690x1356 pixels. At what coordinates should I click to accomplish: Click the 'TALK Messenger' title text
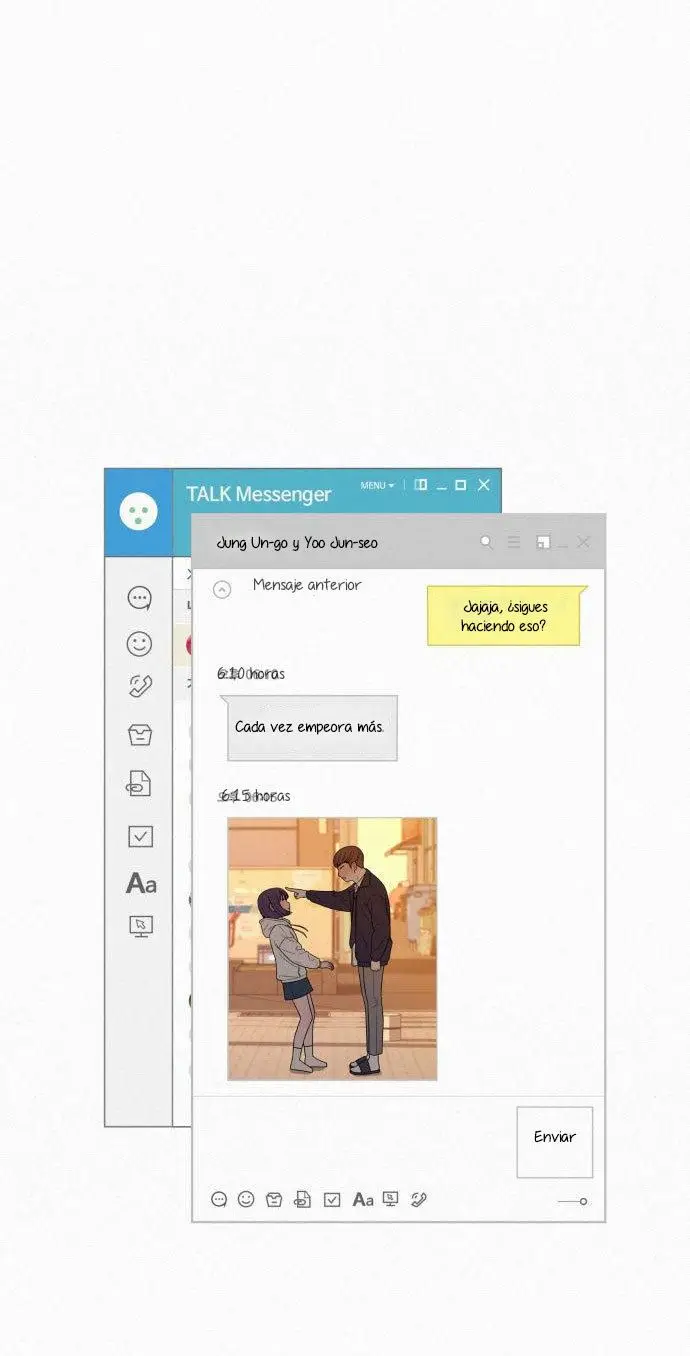click(258, 494)
